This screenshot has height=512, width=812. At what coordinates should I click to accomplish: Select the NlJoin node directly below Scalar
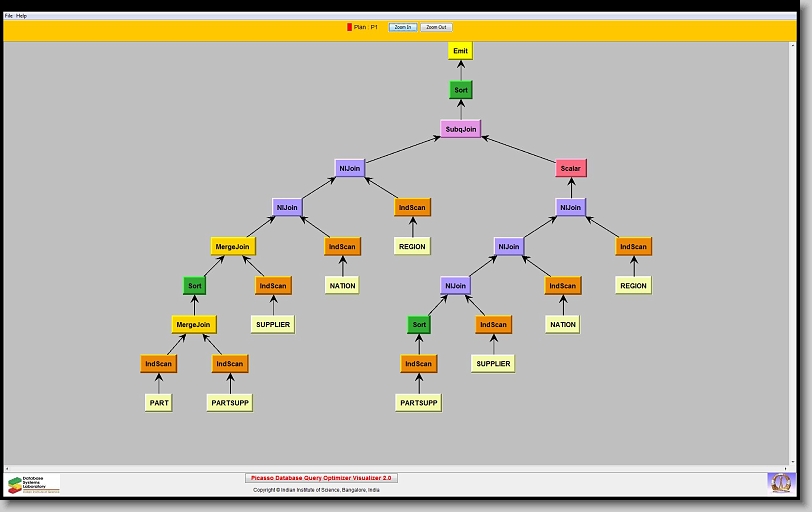tap(571, 207)
